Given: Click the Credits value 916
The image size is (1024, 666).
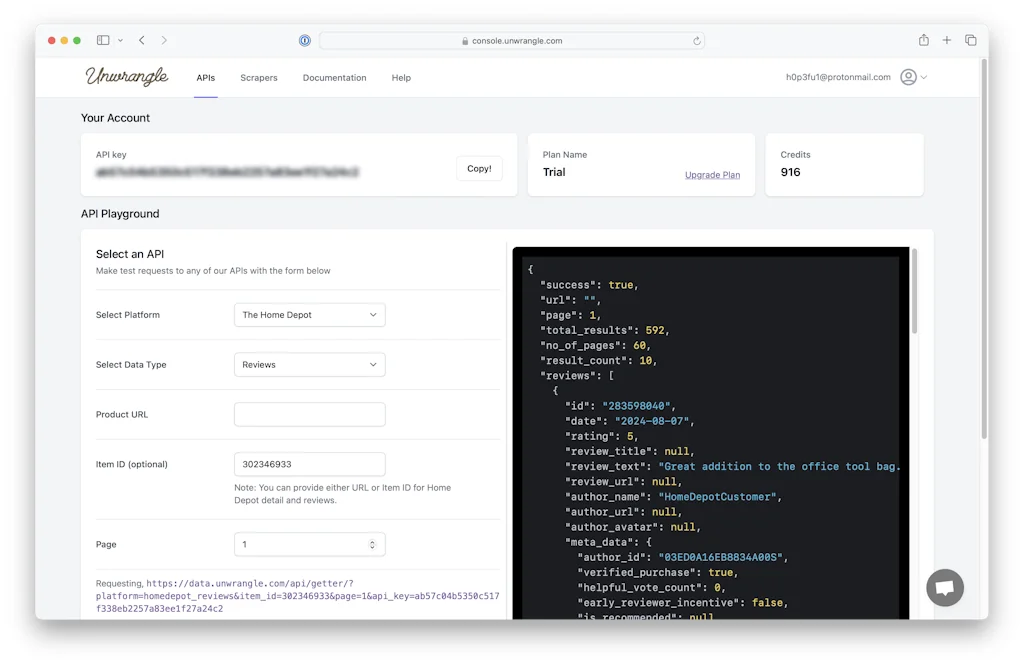Looking at the screenshot, I should pyautogui.click(x=790, y=172).
